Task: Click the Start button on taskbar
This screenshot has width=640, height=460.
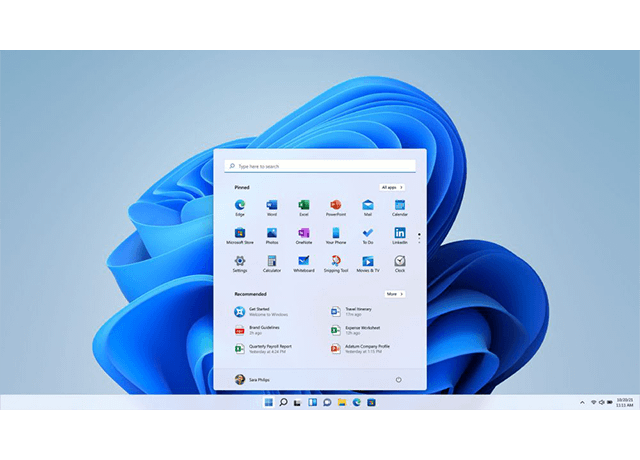Action: pyautogui.click(x=268, y=402)
